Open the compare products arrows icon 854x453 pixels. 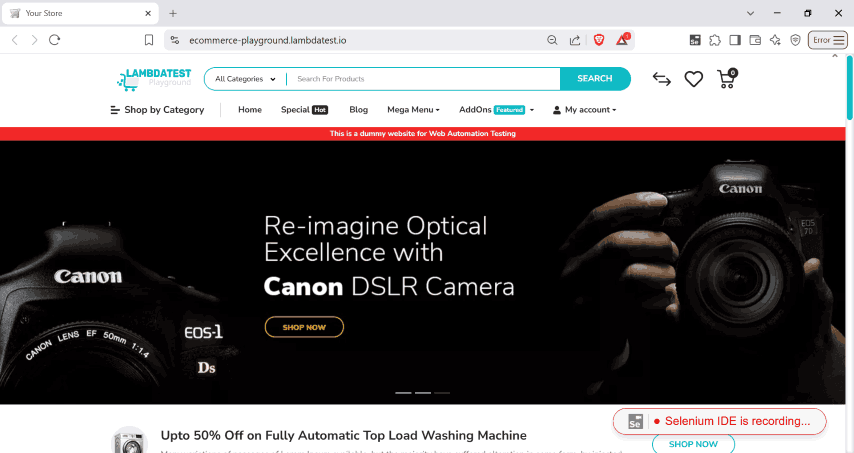661,79
